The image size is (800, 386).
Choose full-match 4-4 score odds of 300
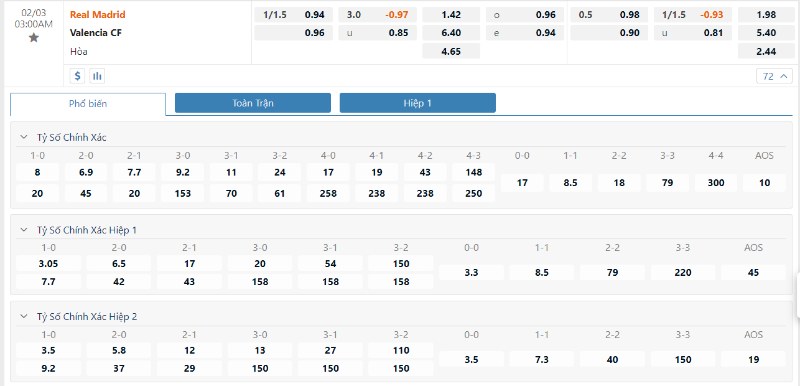(716, 183)
